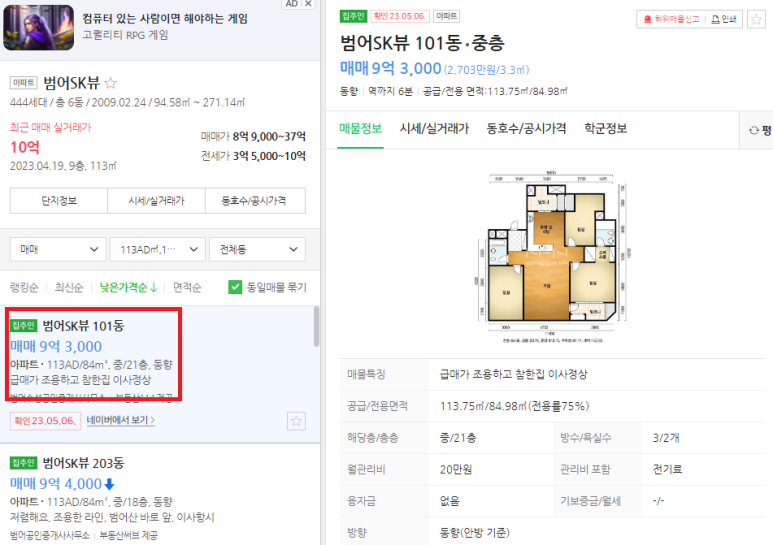The width and height of the screenshot is (773, 545).
Task: Favorite 범어SK뷰 complex with star icon
Action: (111, 83)
